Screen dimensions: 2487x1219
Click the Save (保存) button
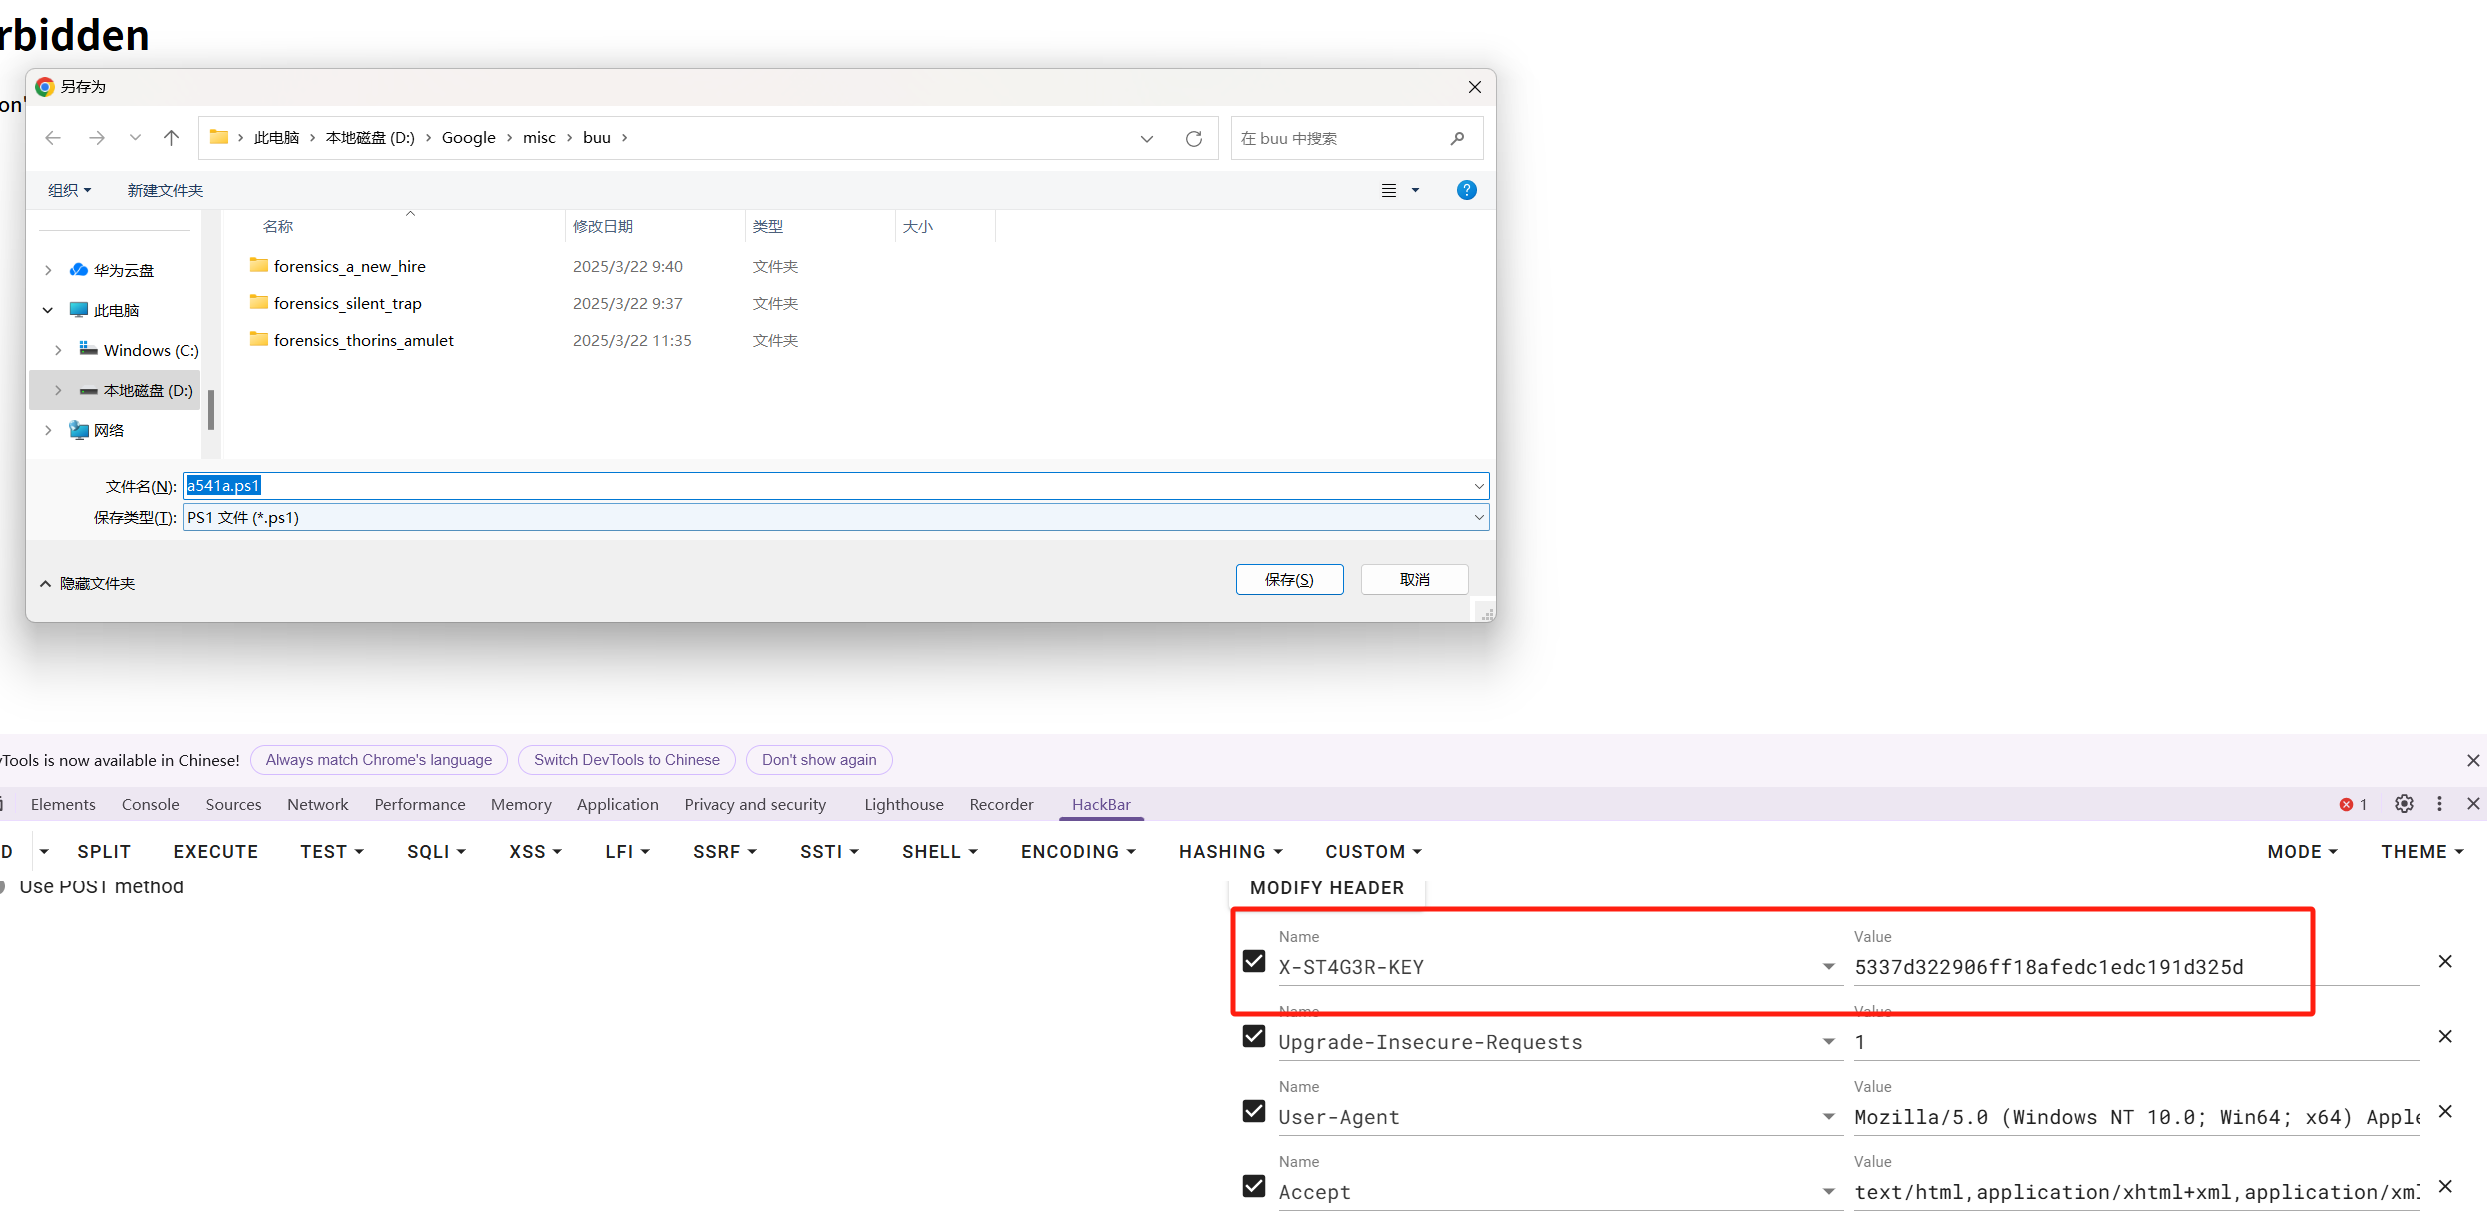point(1289,580)
